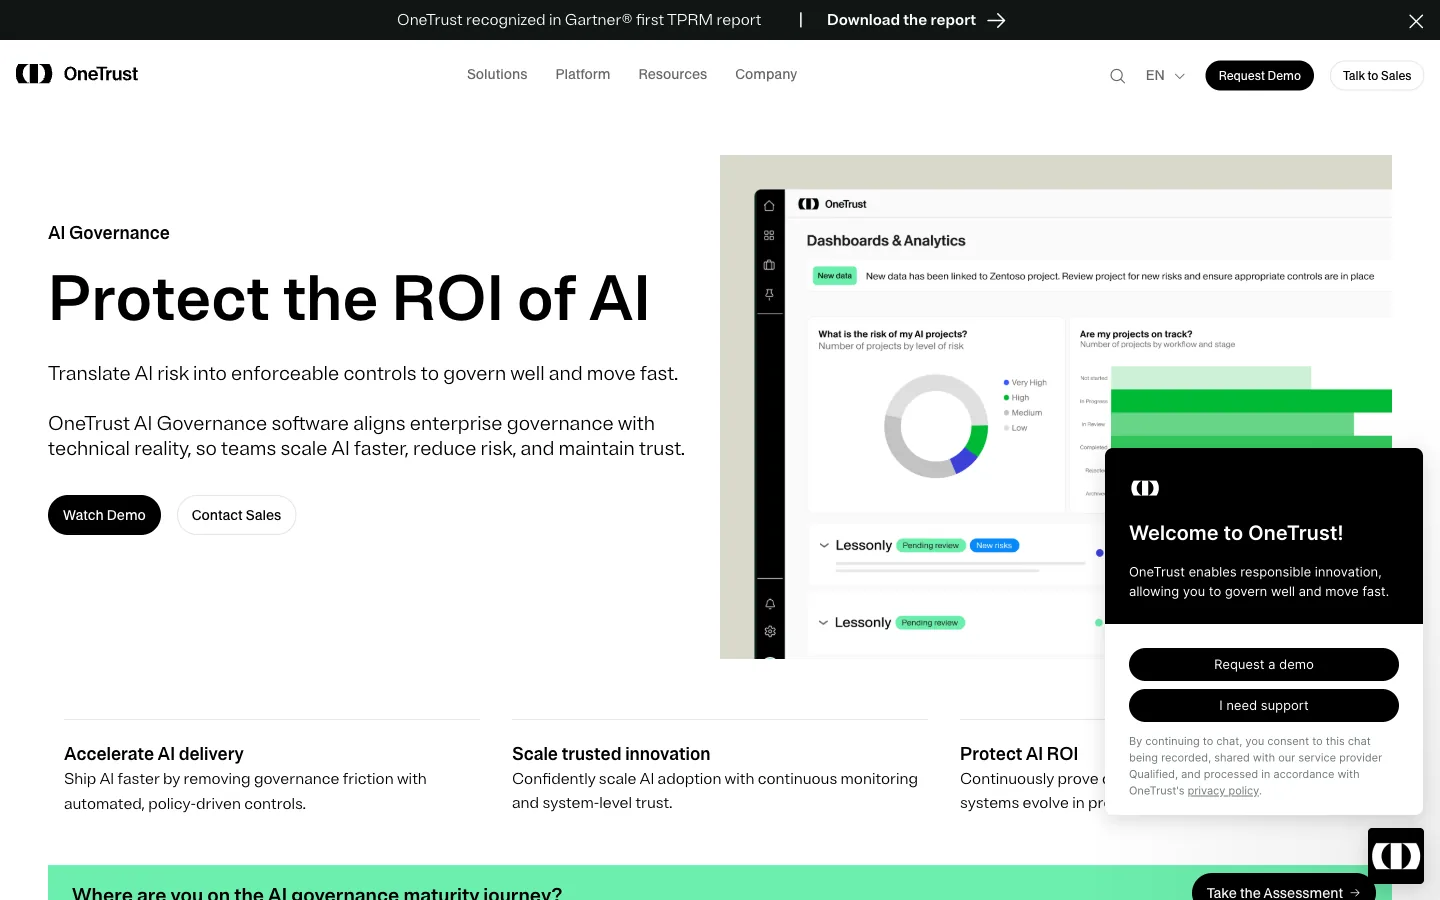Viewport: 1440px width, 900px height.
Task: Click the Gartner TPRM report announcement text
Action: coord(579,20)
